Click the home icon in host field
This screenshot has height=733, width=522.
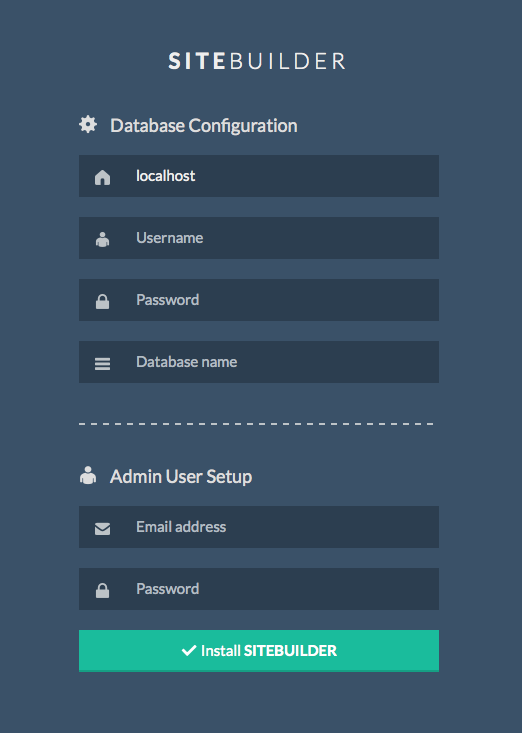102,177
